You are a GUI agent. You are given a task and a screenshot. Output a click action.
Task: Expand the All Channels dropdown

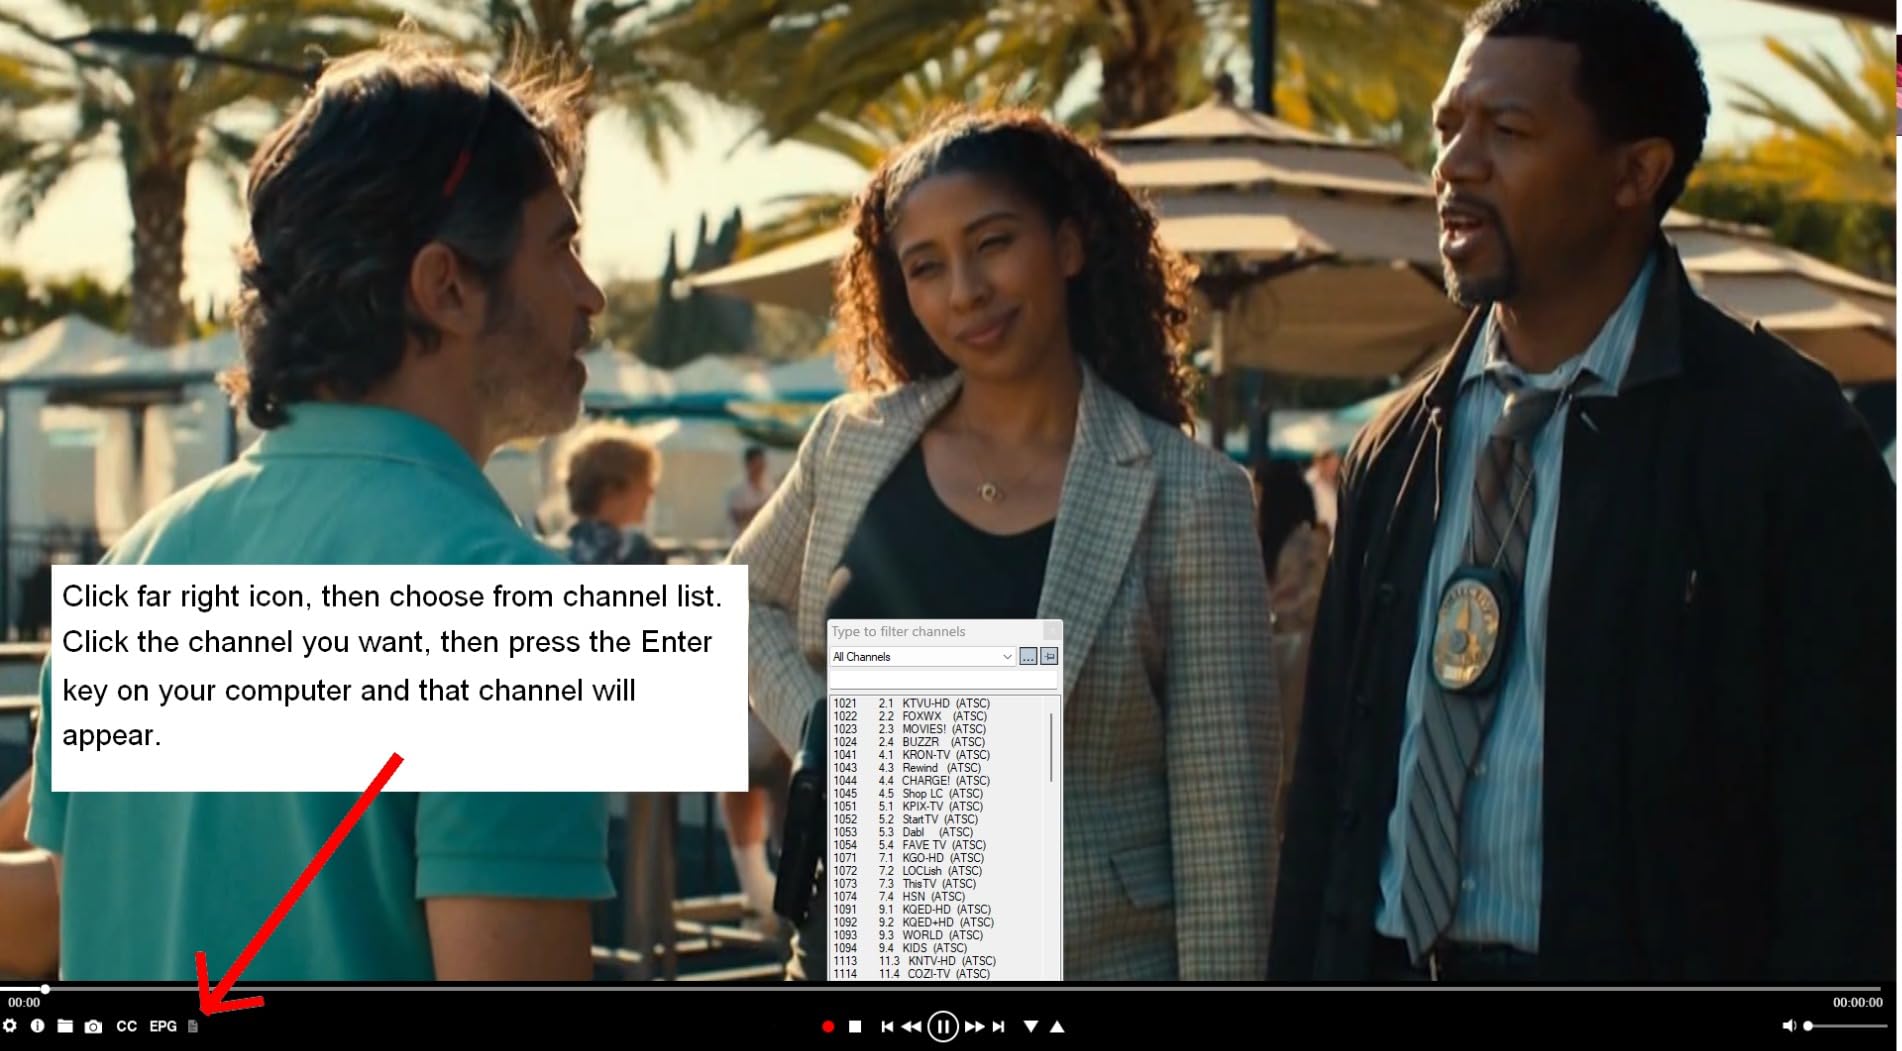pos(923,656)
